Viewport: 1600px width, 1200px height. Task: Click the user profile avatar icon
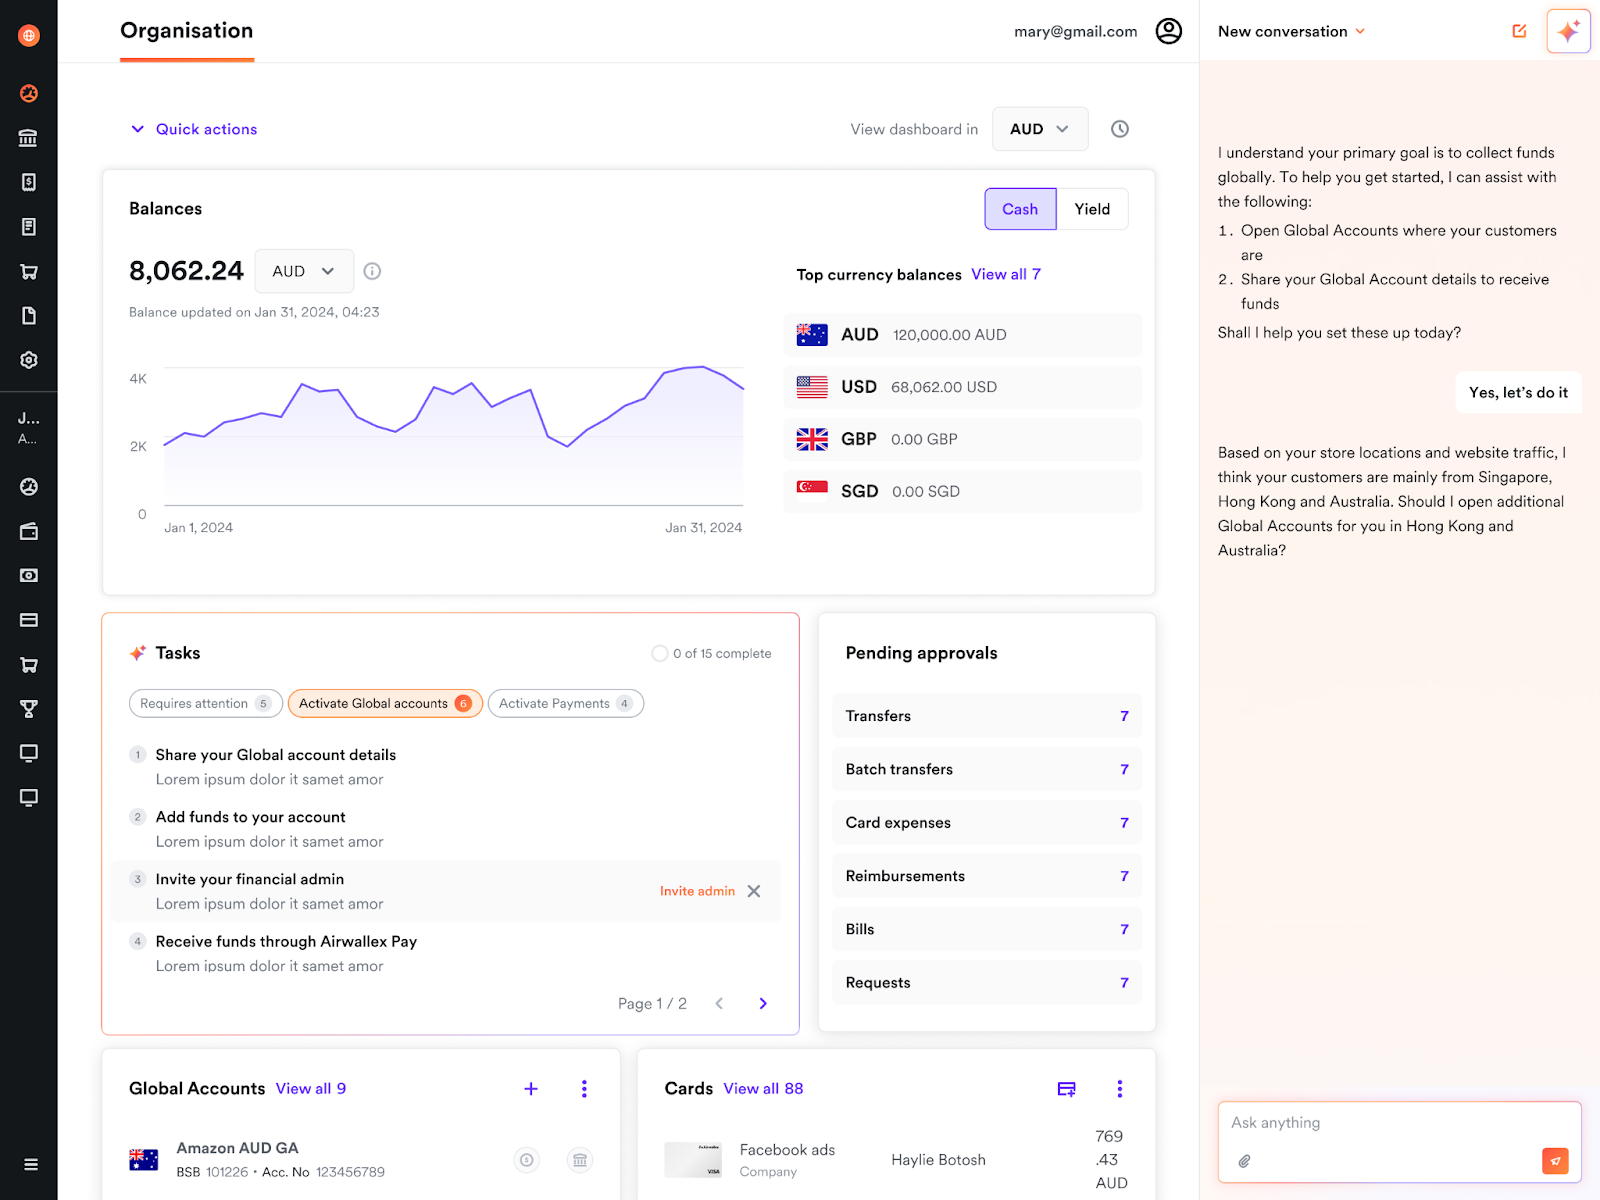pos(1168,31)
